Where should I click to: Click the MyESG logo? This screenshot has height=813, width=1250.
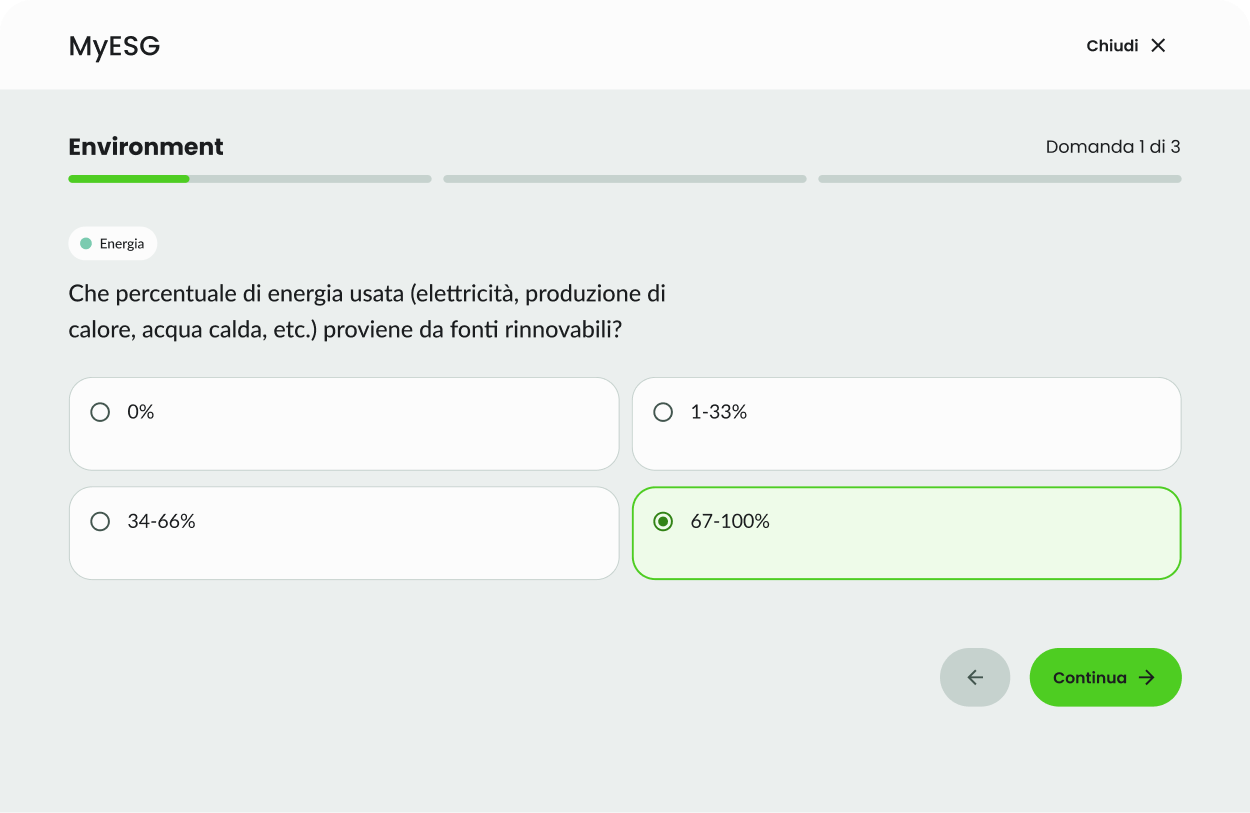pyautogui.click(x=114, y=46)
